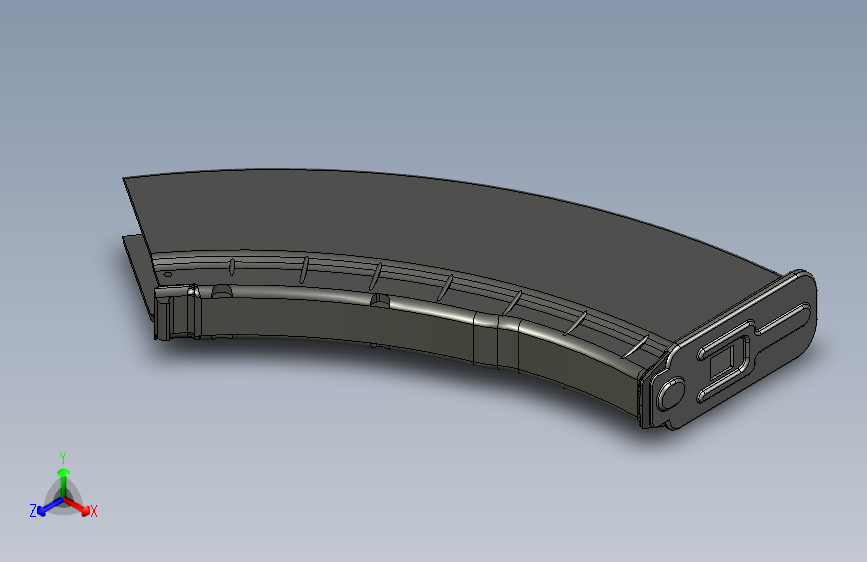Select the round button on the magazine base plate
Screen dimensions: 867x562
671,393
